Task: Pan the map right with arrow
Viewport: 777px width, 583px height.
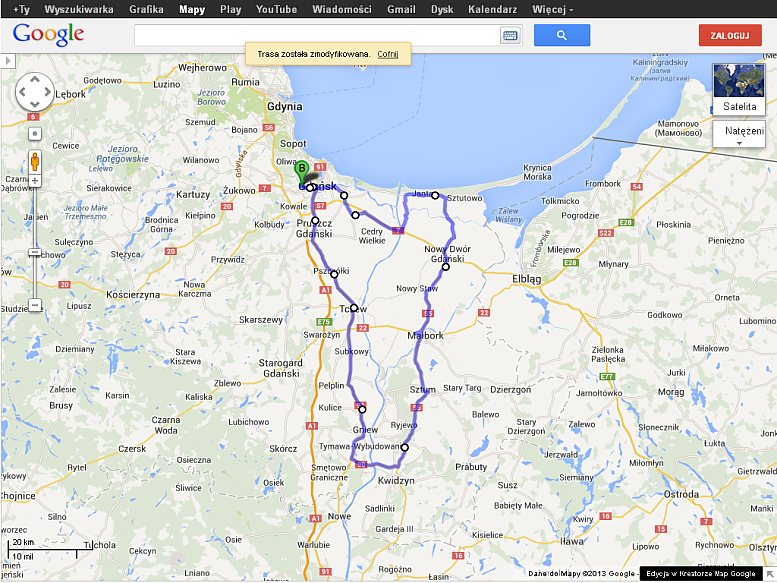Action: (x=47, y=92)
